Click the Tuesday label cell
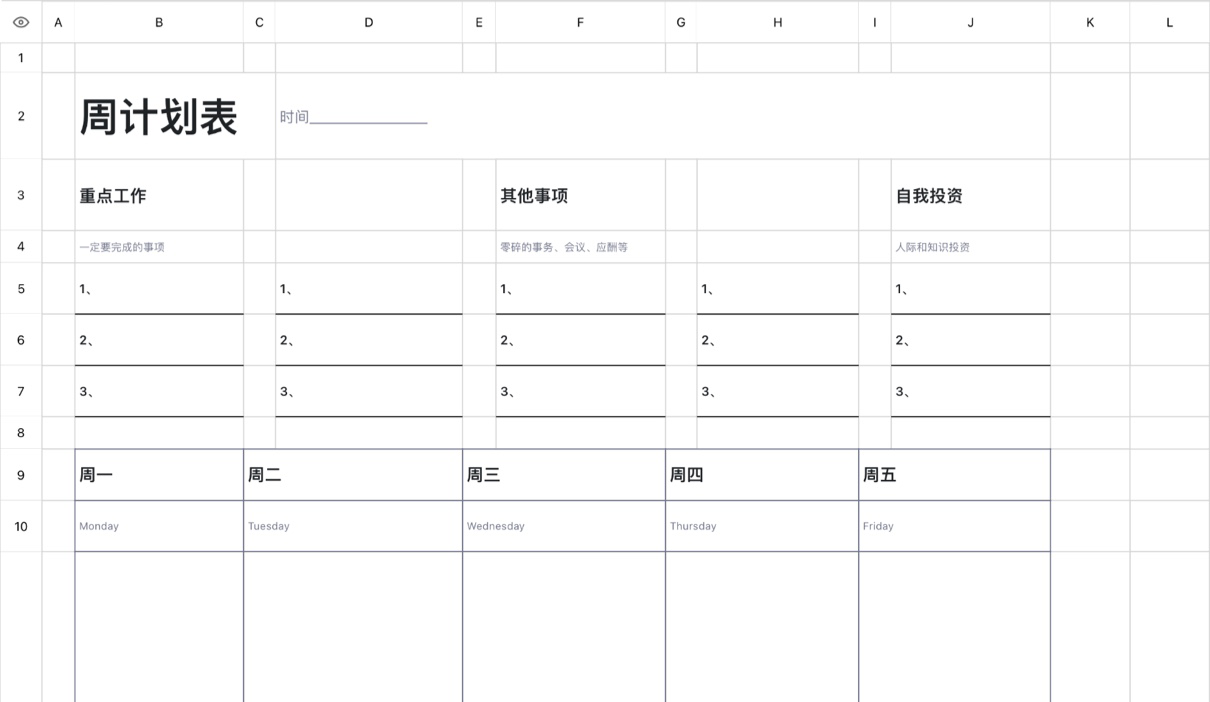 (x=353, y=526)
